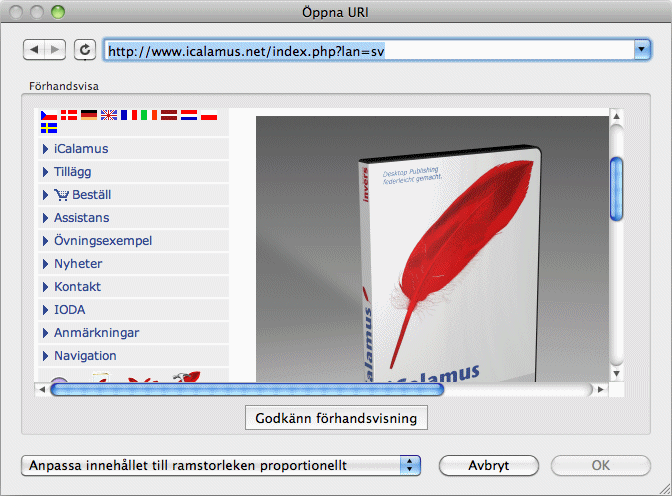Select the Swedish flag language icon

tap(49, 128)
